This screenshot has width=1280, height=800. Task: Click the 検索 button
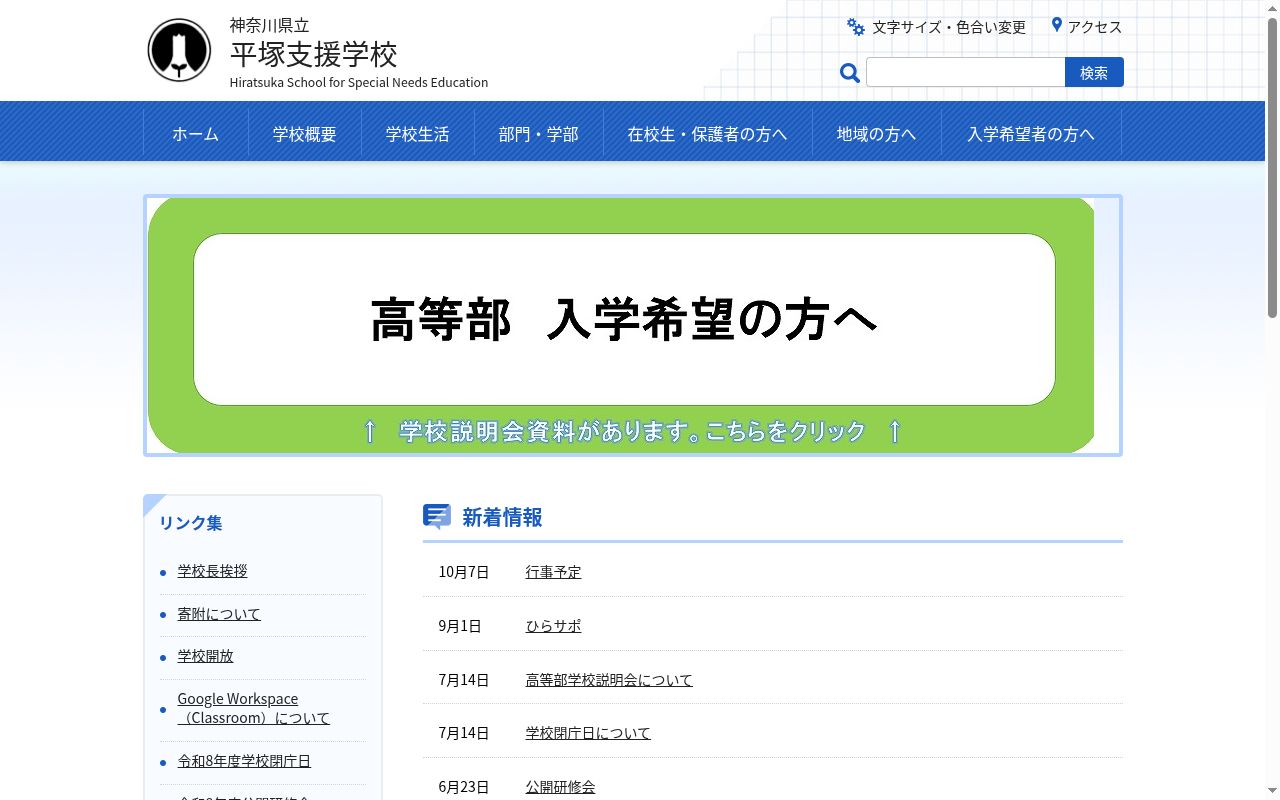coord(1094,72)
